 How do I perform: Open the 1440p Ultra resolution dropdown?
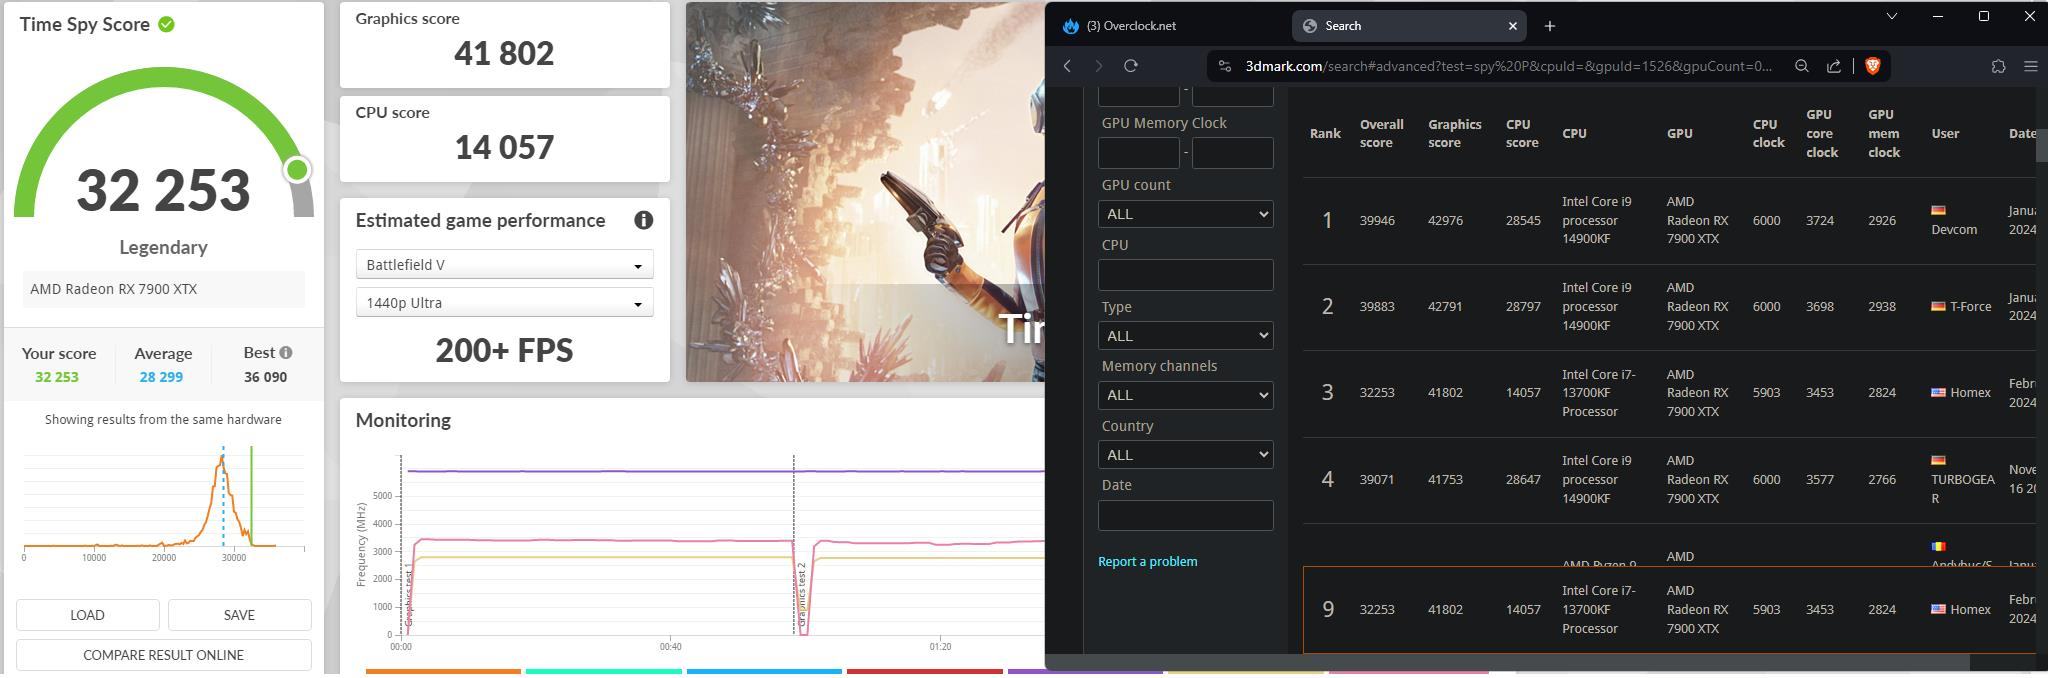504,303
